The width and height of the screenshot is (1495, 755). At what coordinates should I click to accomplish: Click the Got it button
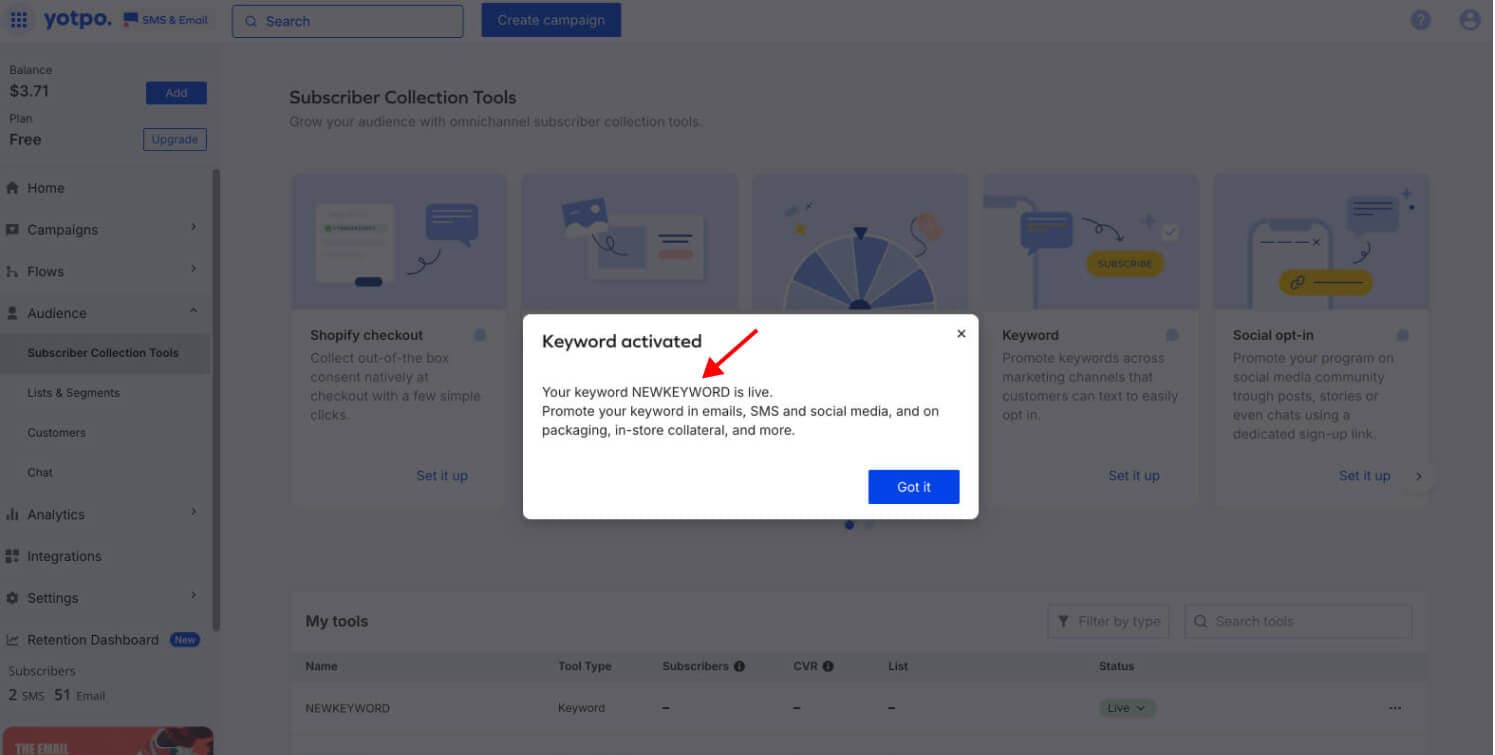pos(913,487)
